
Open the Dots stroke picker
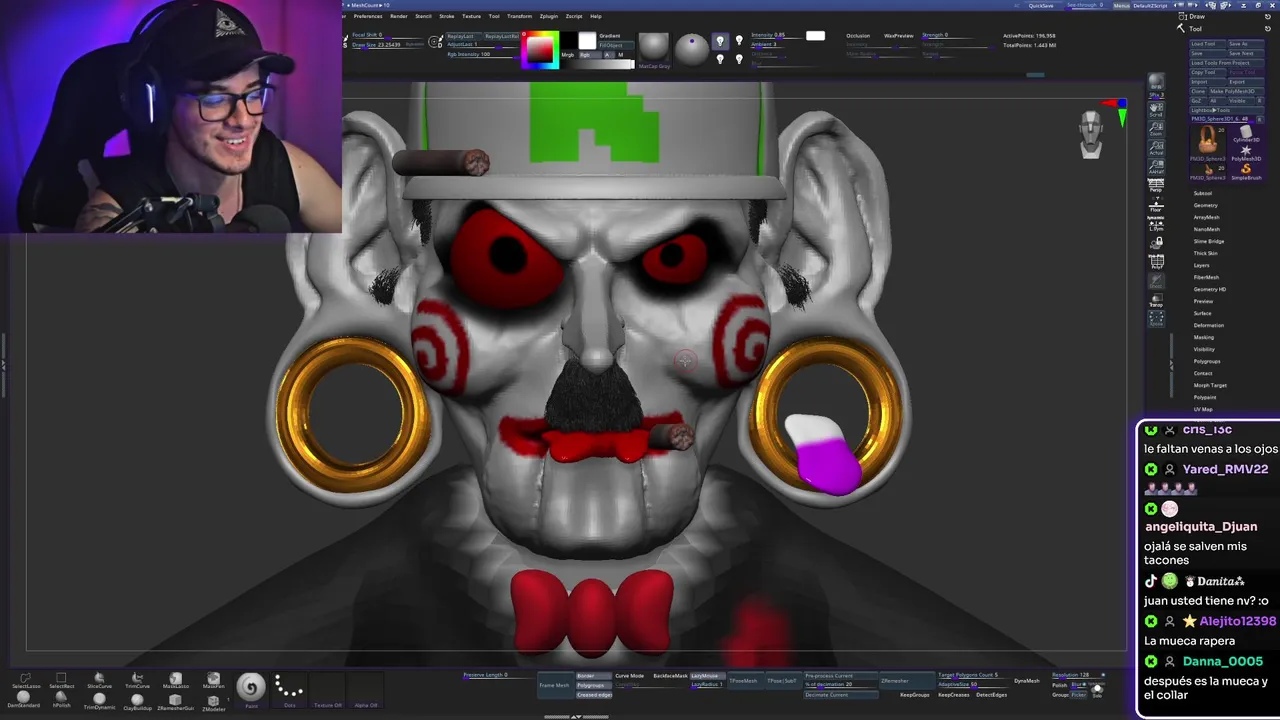(x=289, y=689)
